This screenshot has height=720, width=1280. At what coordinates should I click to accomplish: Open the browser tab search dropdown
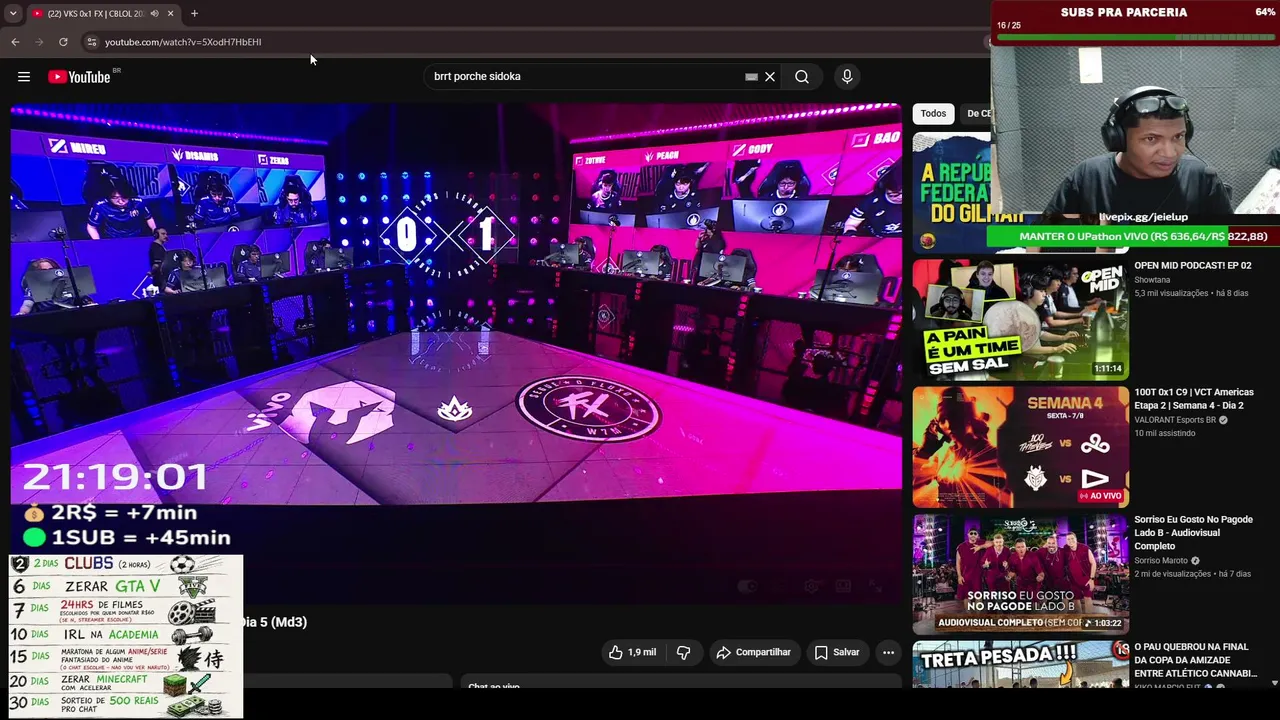click(13, 14)
